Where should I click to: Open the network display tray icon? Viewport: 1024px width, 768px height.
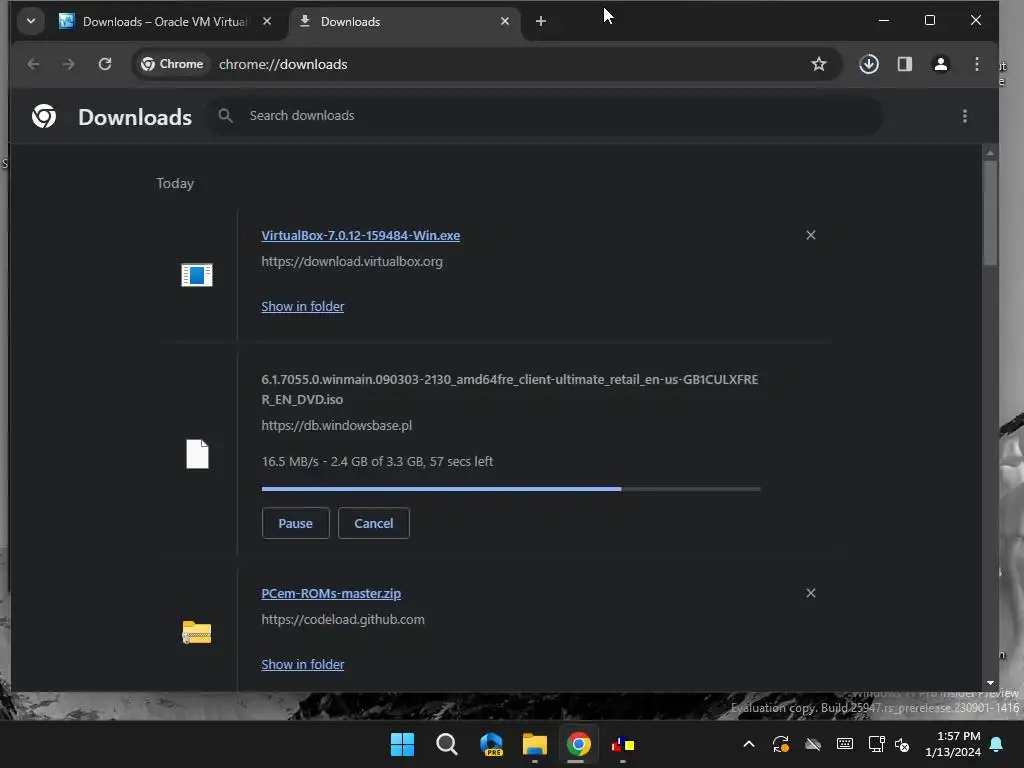(x=876, y=744)
